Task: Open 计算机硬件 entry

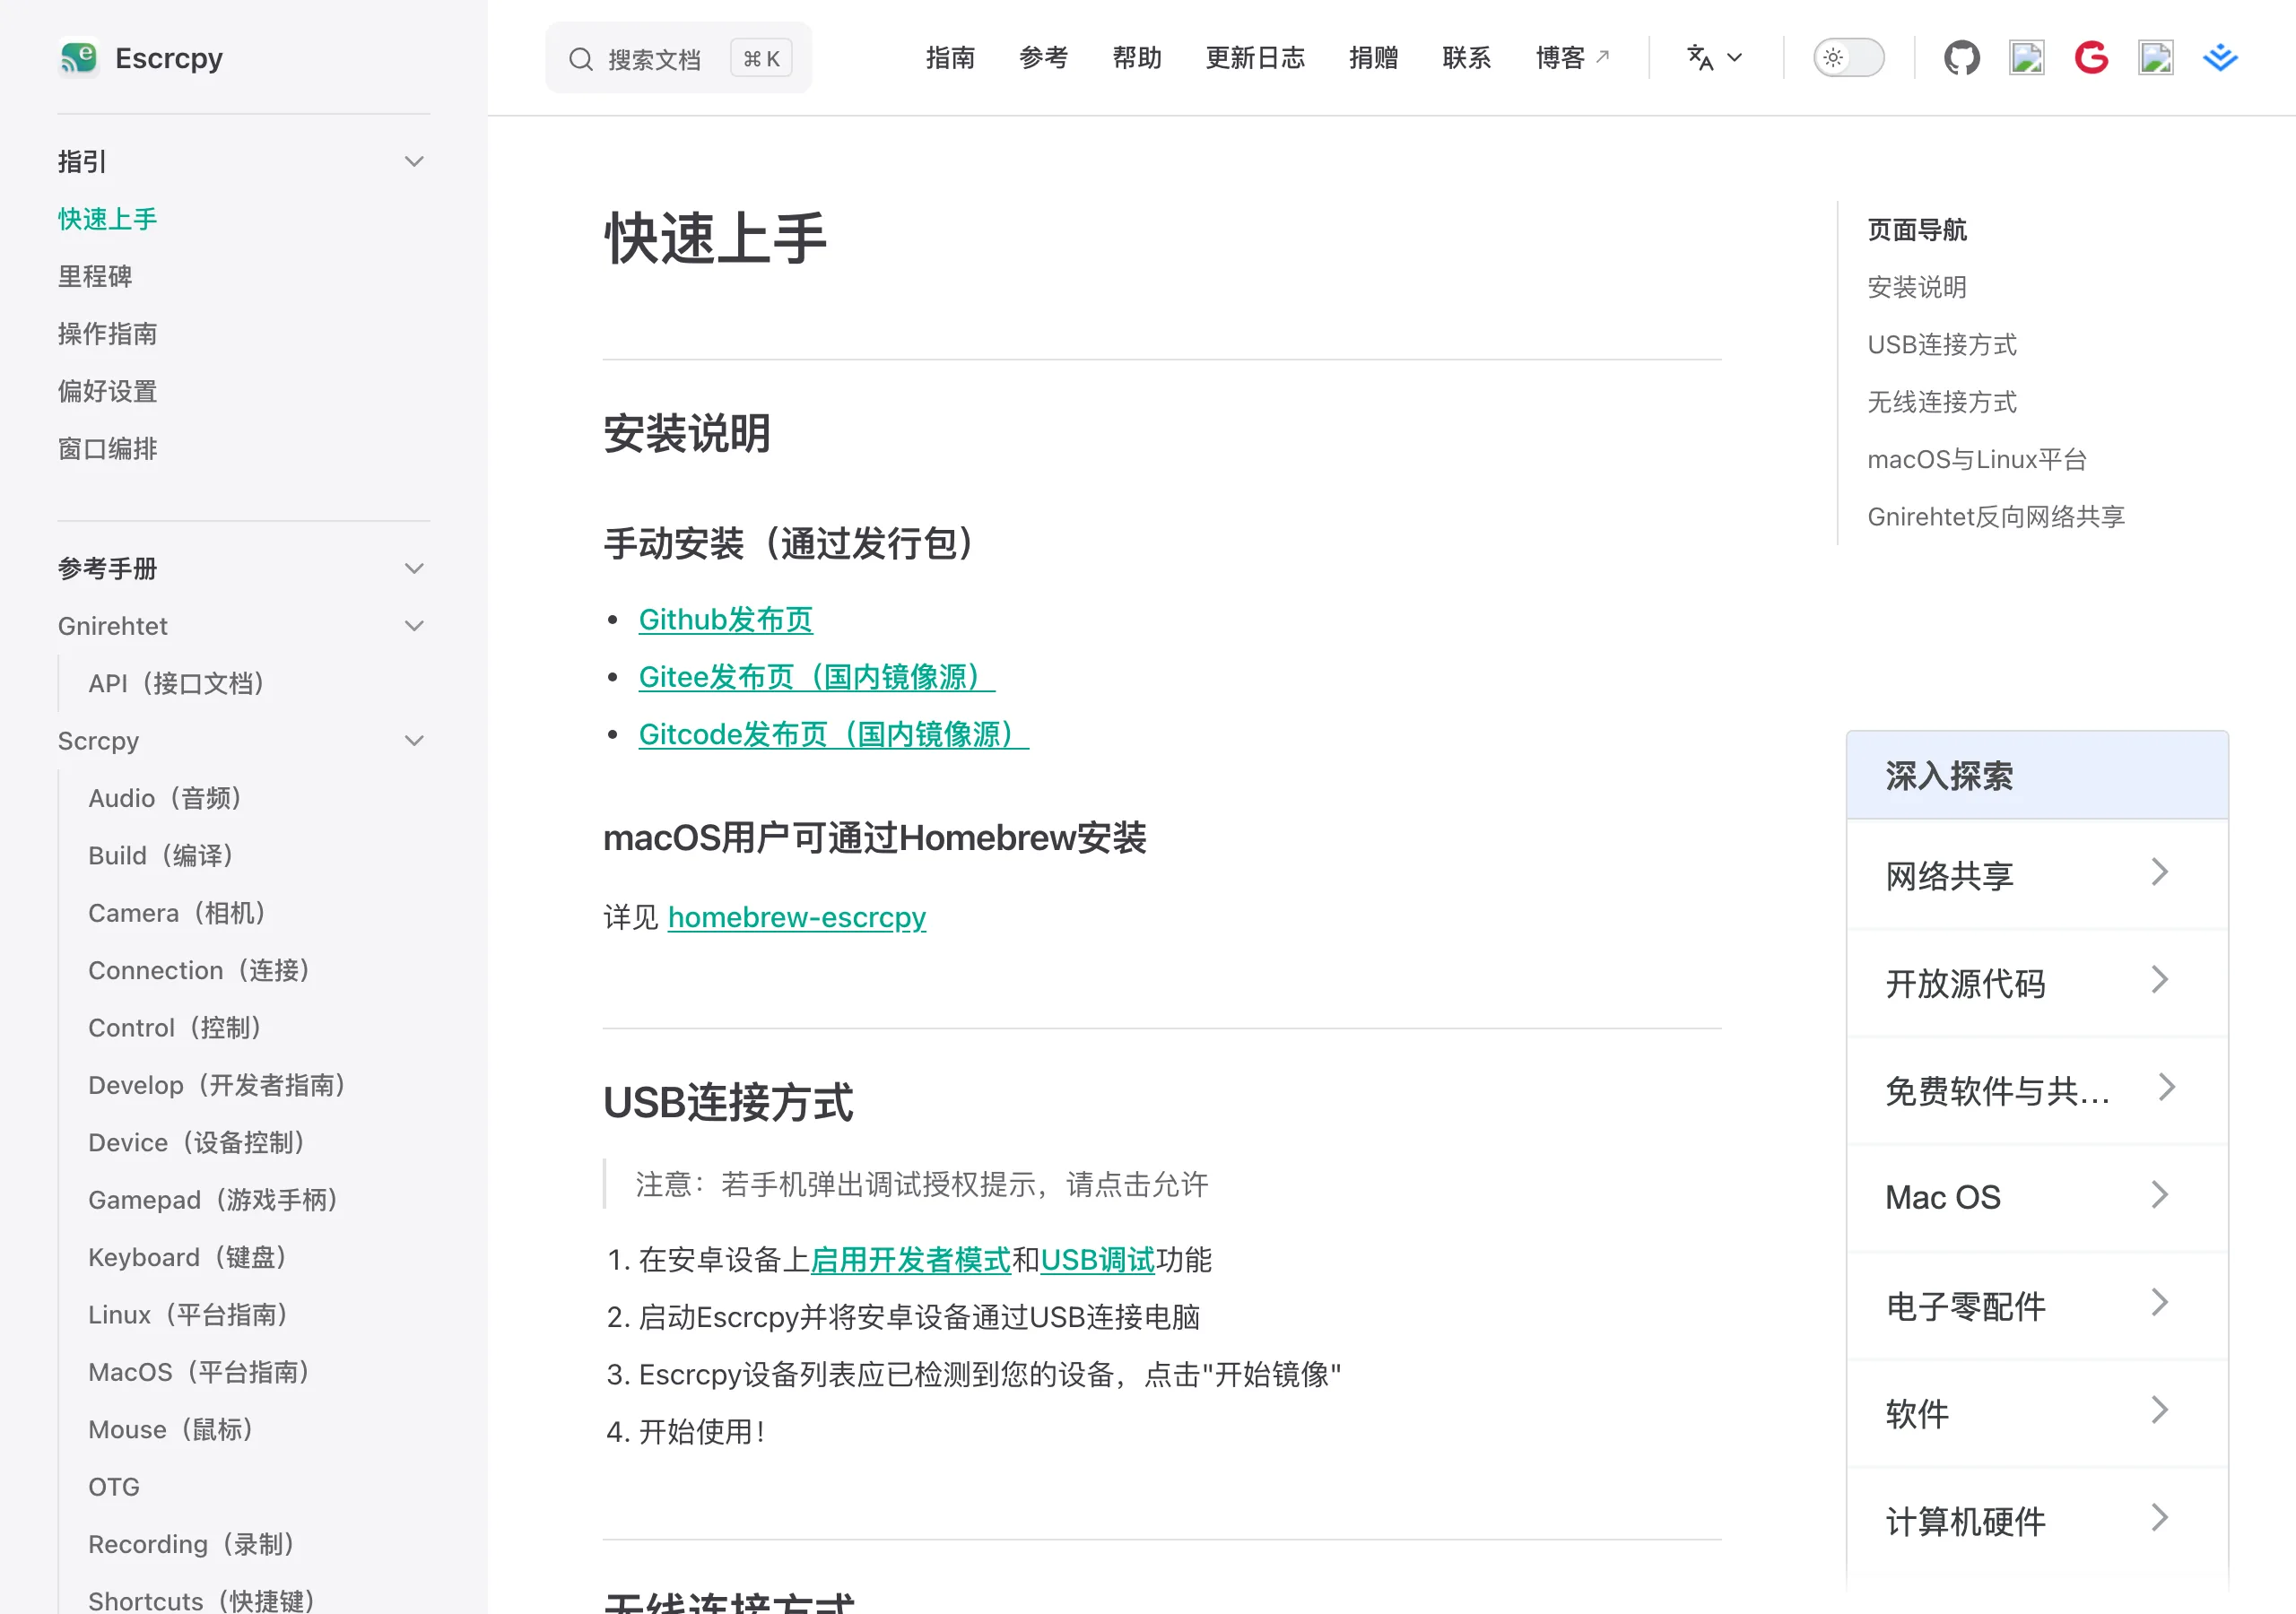Action: [2037, 1521]
